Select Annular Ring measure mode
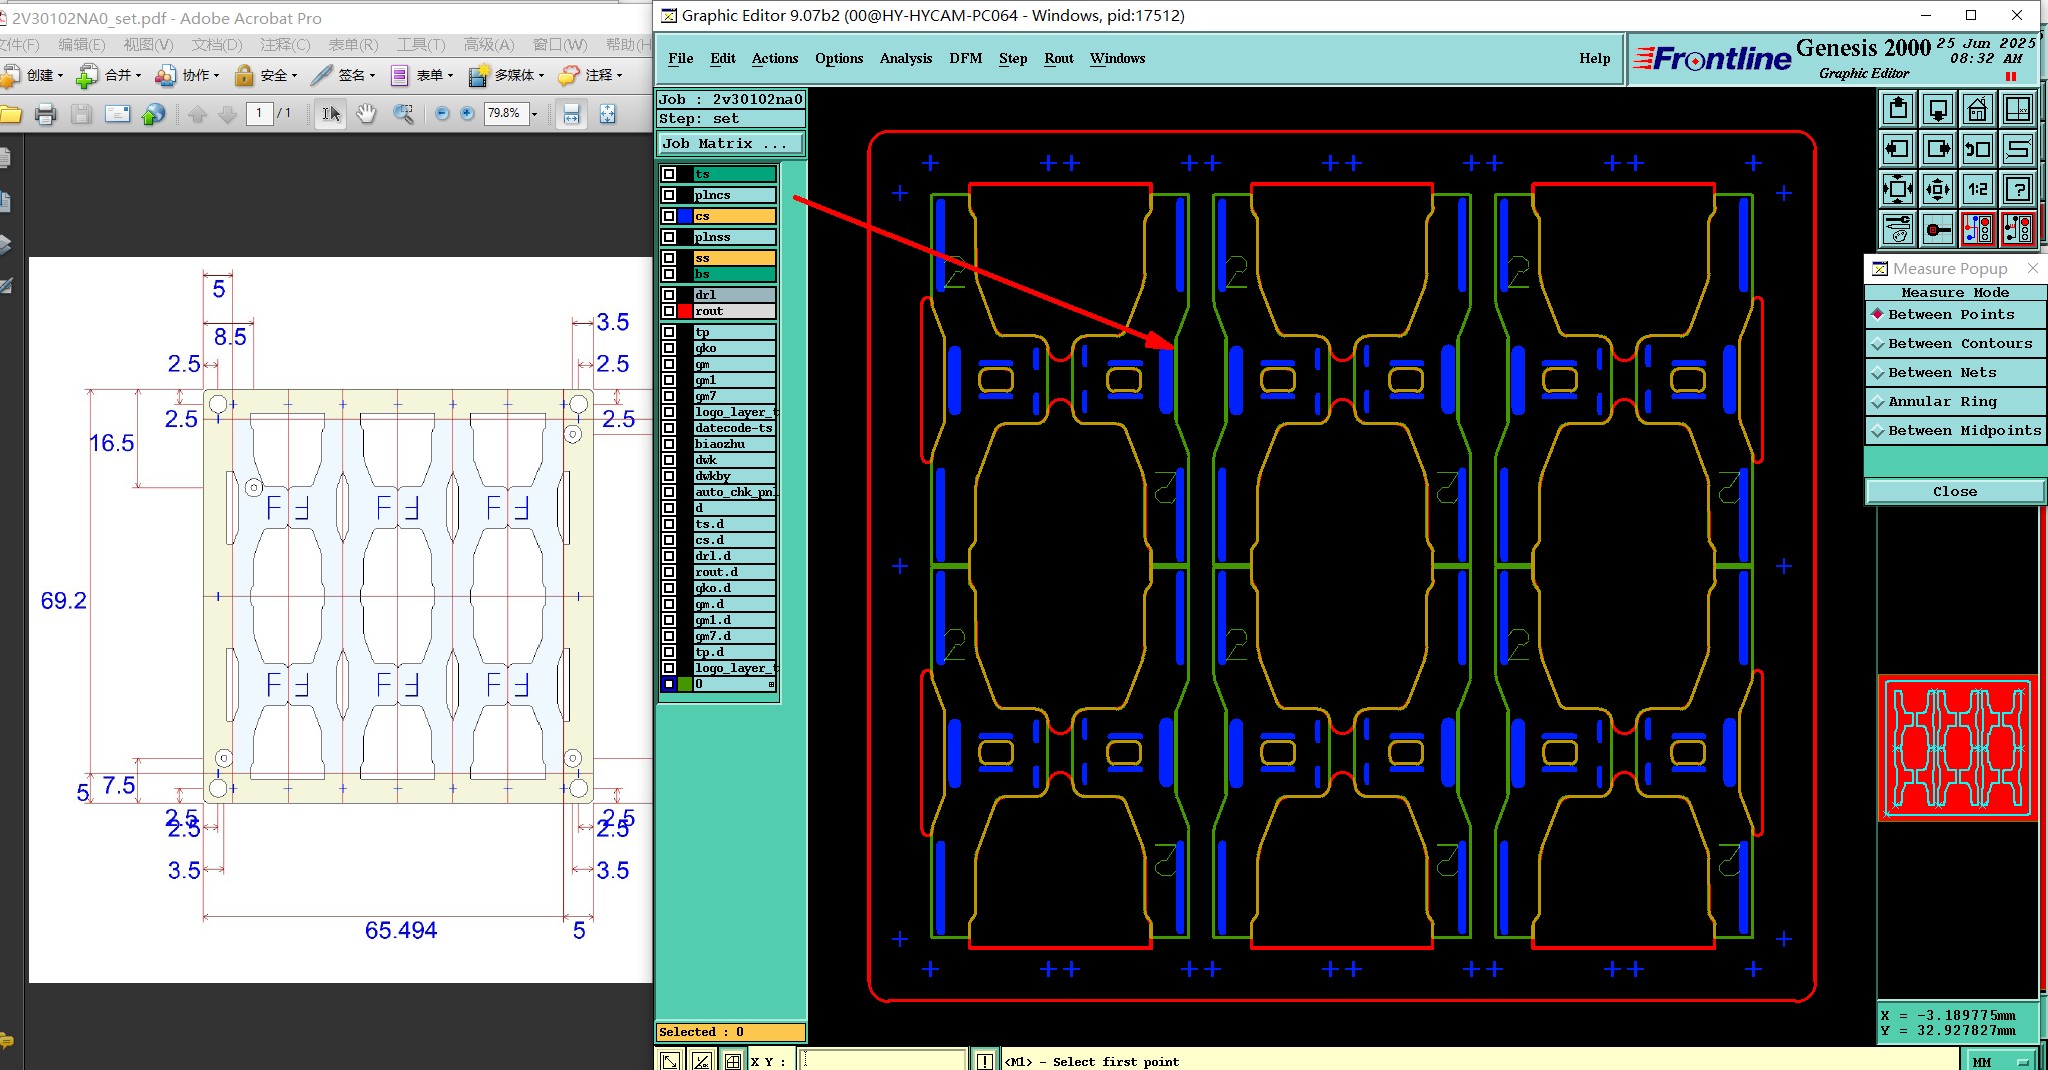This screenshot has height=1070, width=2048. (x=1955, y=401)
